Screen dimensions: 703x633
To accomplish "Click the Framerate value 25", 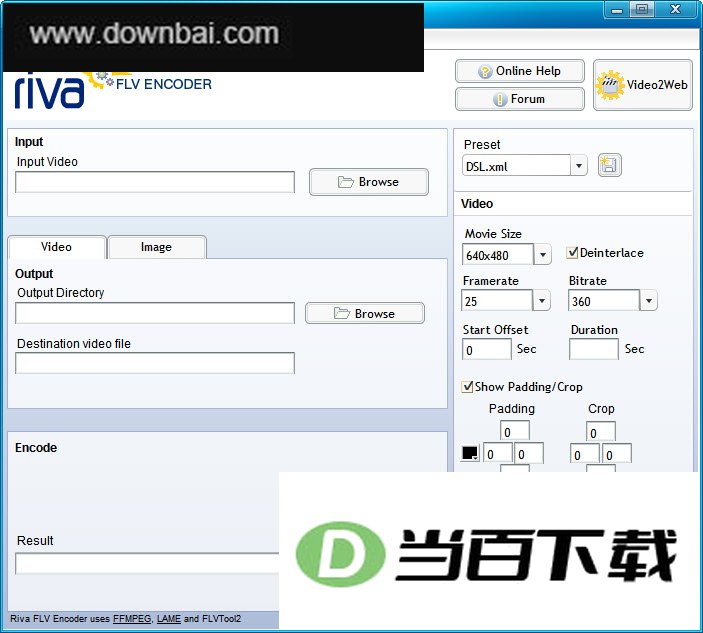I will tap(497, 301).
